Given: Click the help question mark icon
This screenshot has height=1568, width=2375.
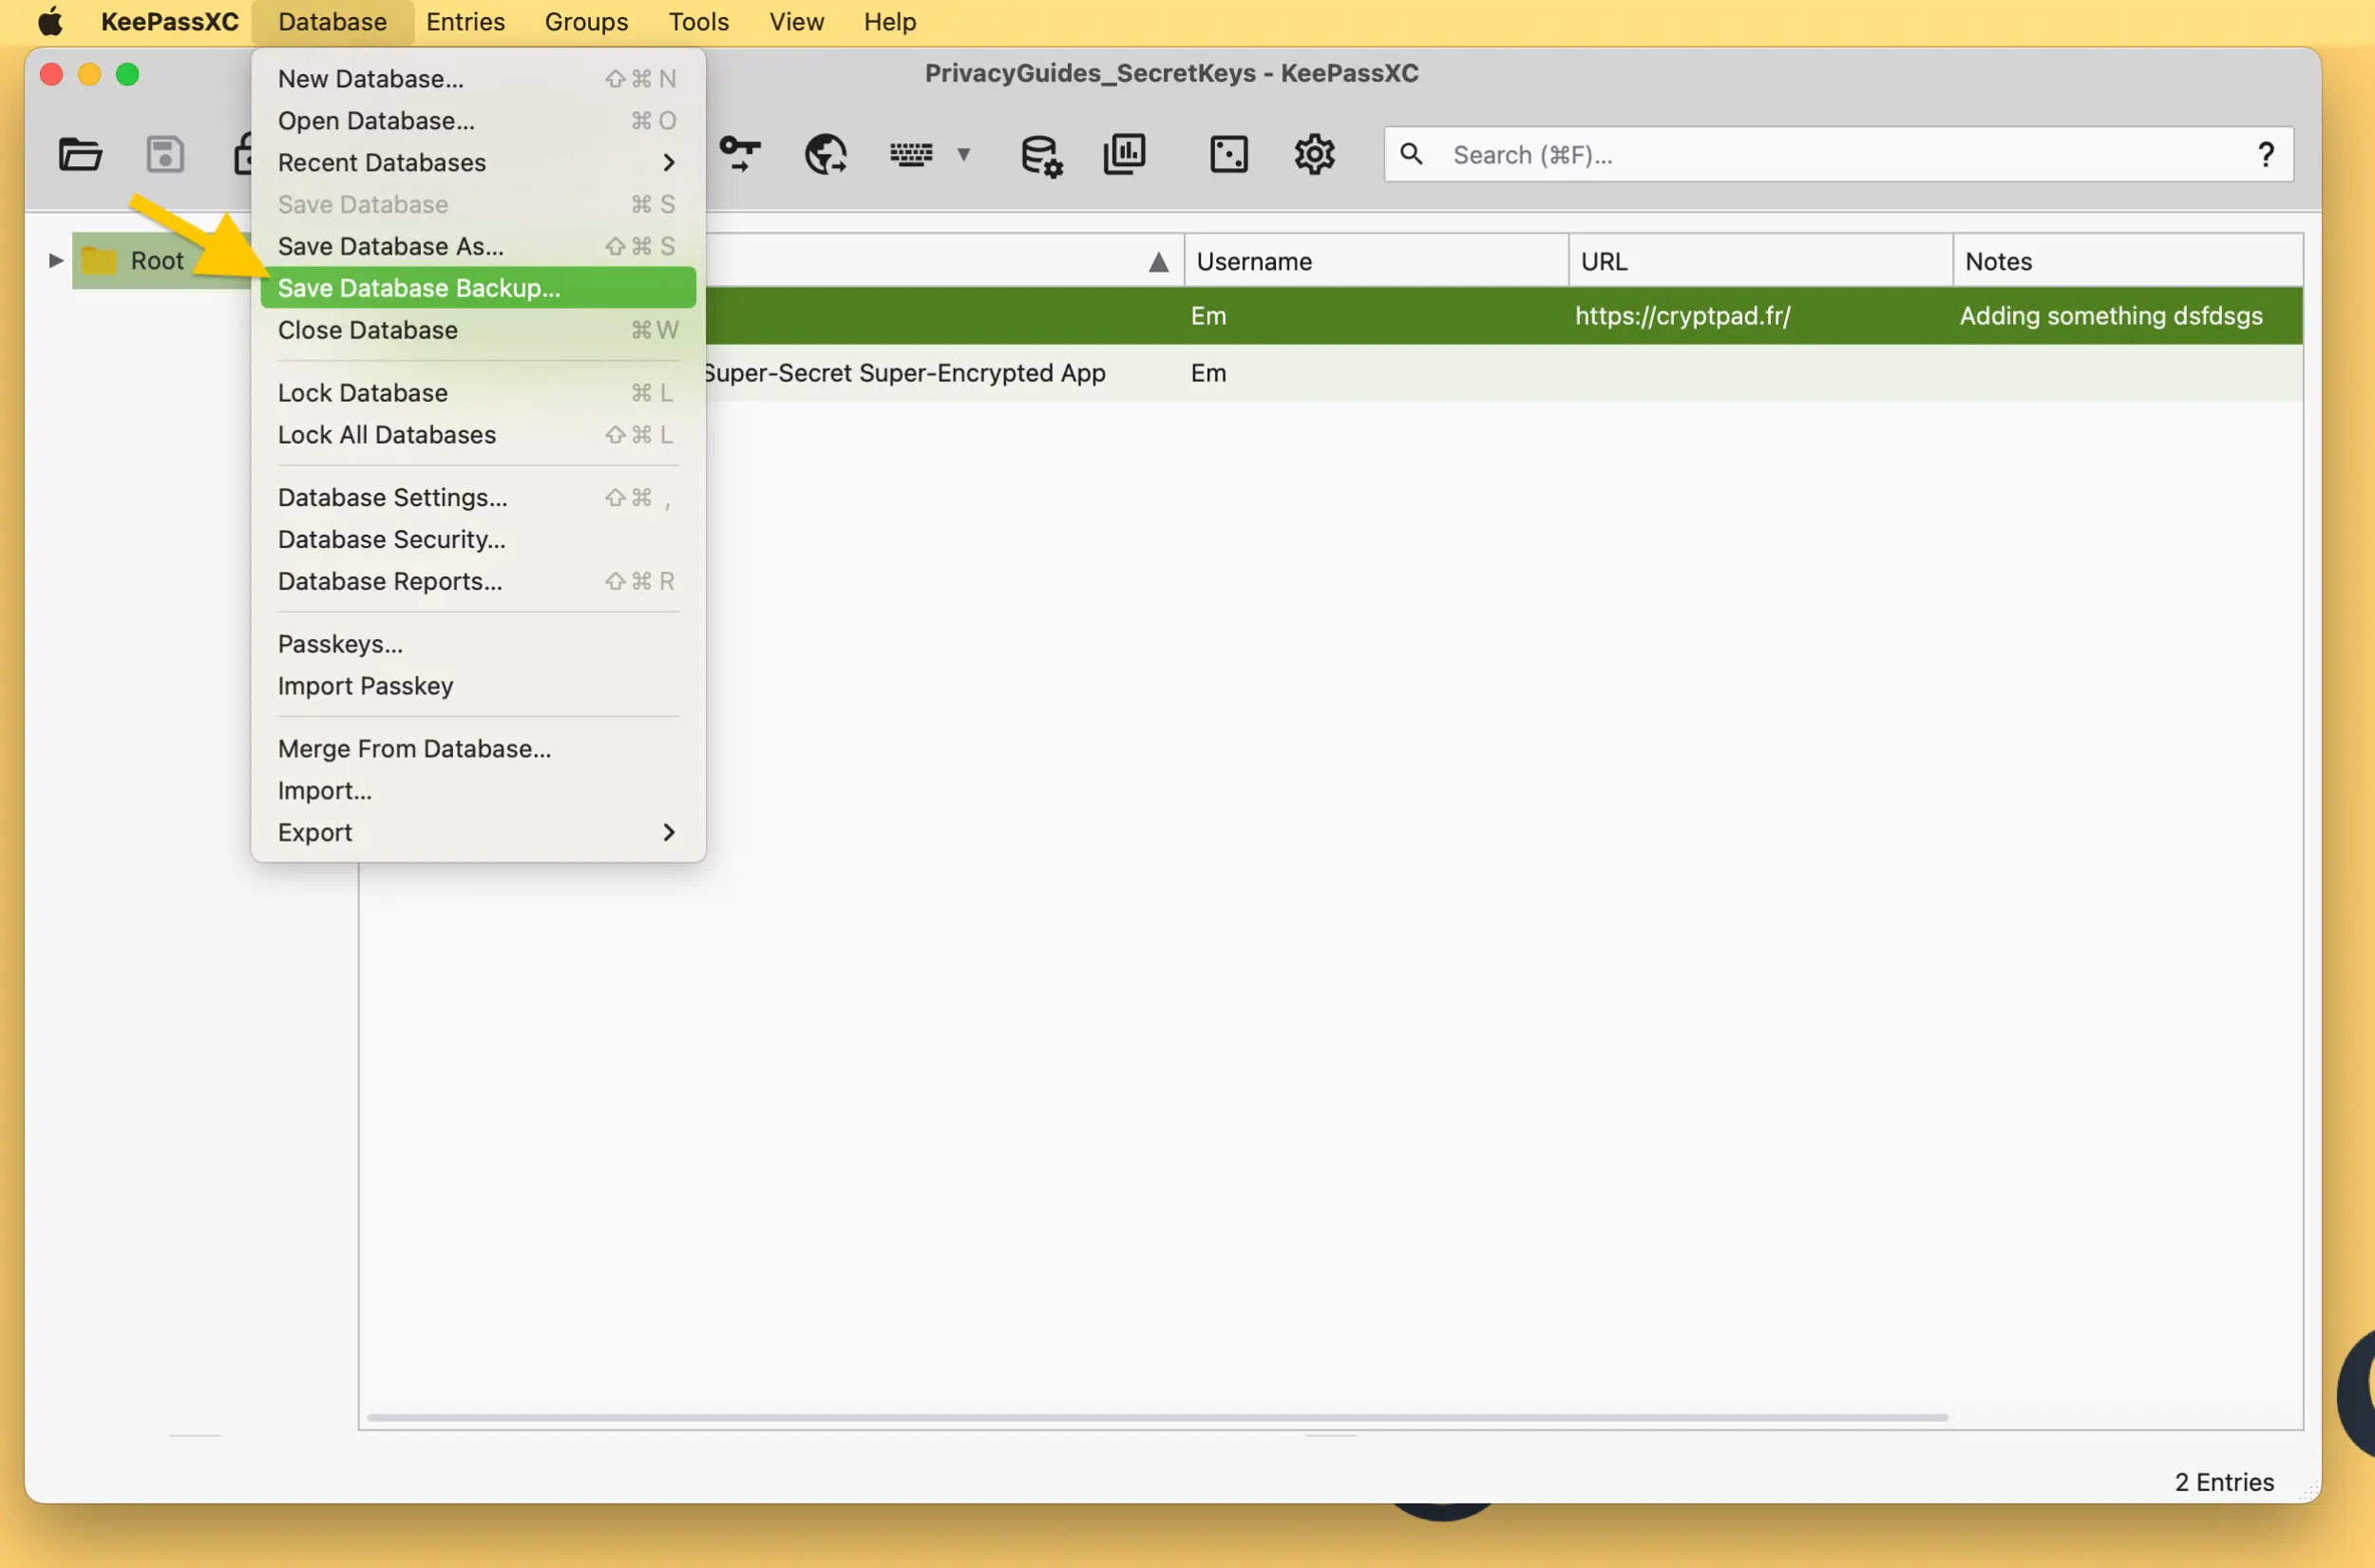Looking at the screenshot, I should point(2266,153).
